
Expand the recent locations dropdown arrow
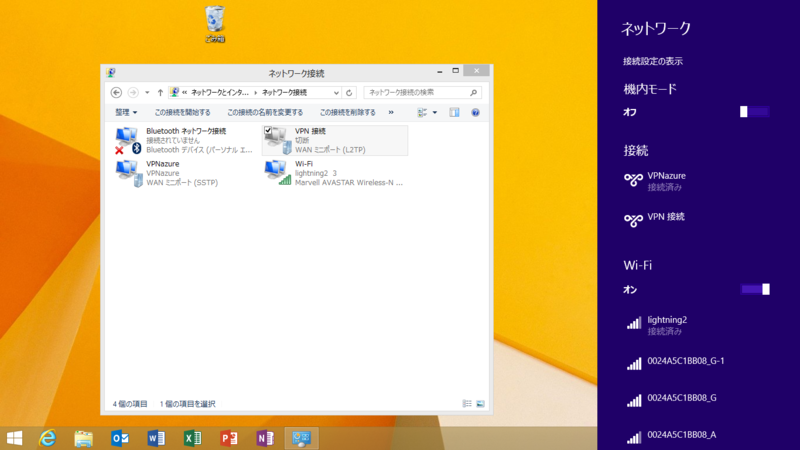tap(147, 92)
